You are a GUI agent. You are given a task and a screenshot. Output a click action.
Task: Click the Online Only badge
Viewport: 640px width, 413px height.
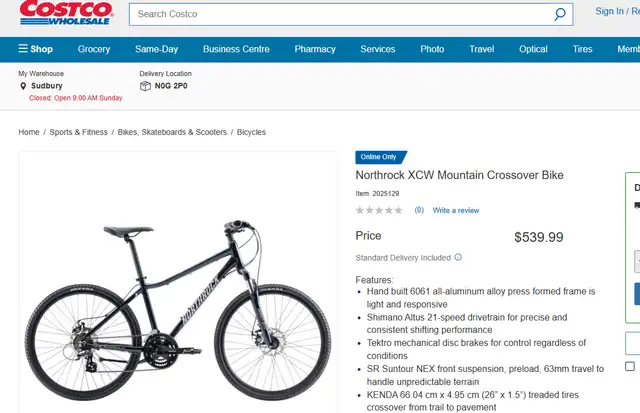tap(381, 157)
